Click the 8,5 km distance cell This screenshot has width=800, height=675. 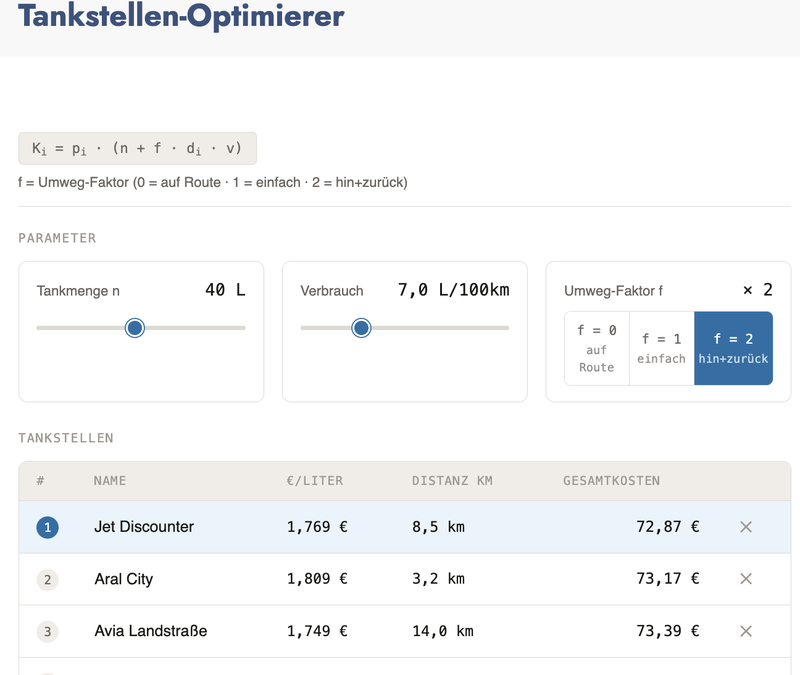coord(438,527)
